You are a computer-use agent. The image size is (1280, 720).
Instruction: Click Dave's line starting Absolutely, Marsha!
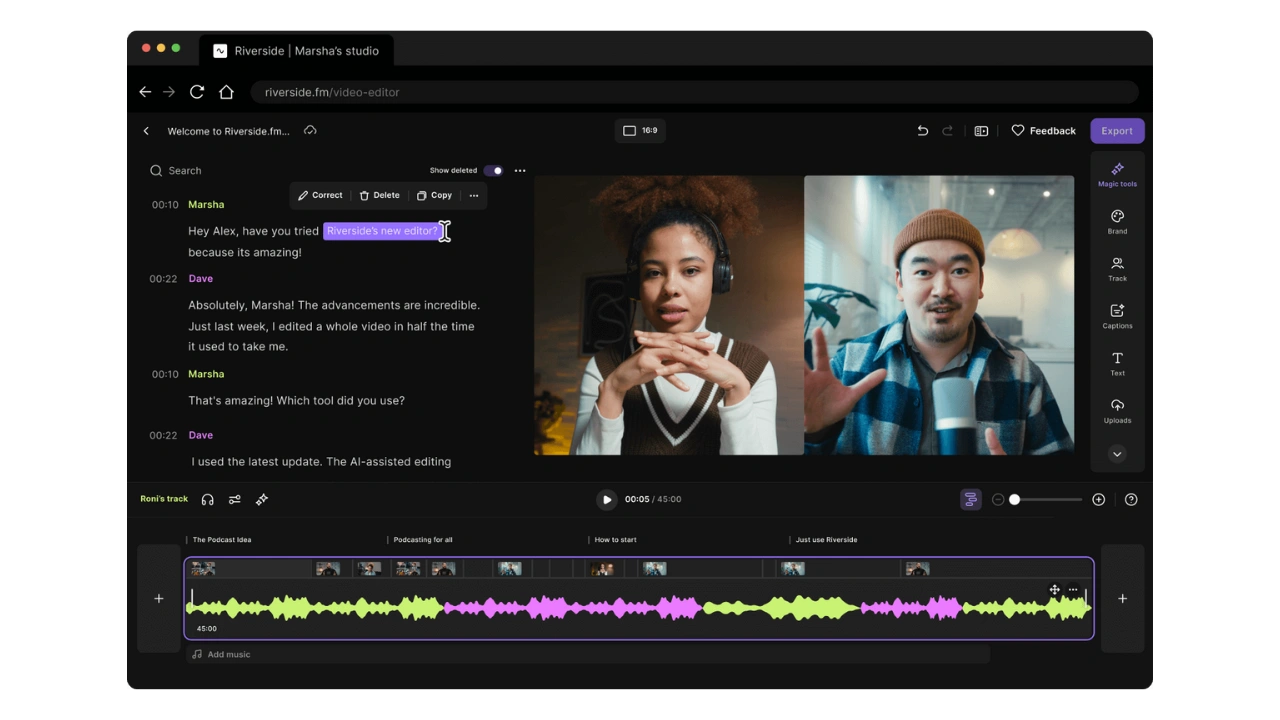pyautogui.click(x=334, y=326)
